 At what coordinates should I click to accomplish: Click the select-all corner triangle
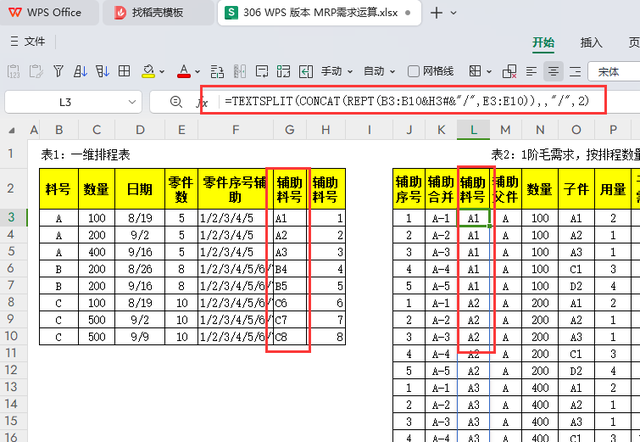(x=11, y=130)
